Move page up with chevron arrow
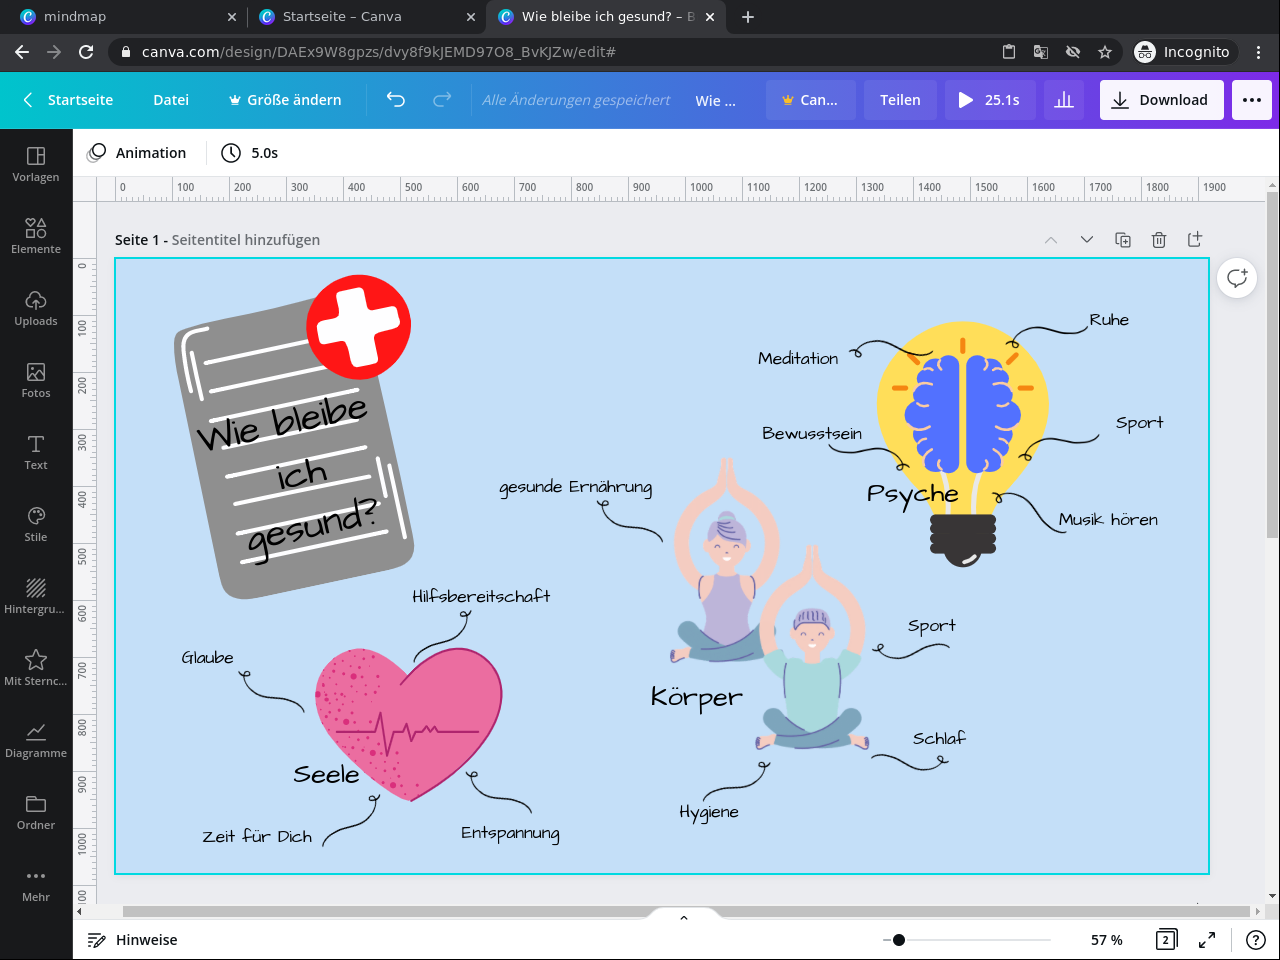1280x960 pixels. point(1051,240)
